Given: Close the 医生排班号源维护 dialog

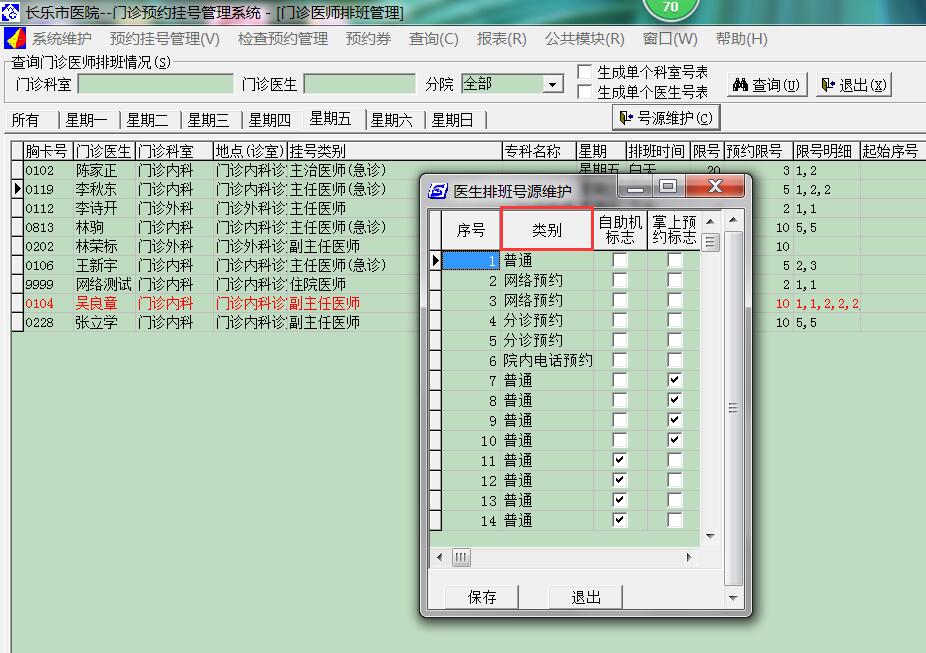Looking at the screenshot, I should coord(715,187).
